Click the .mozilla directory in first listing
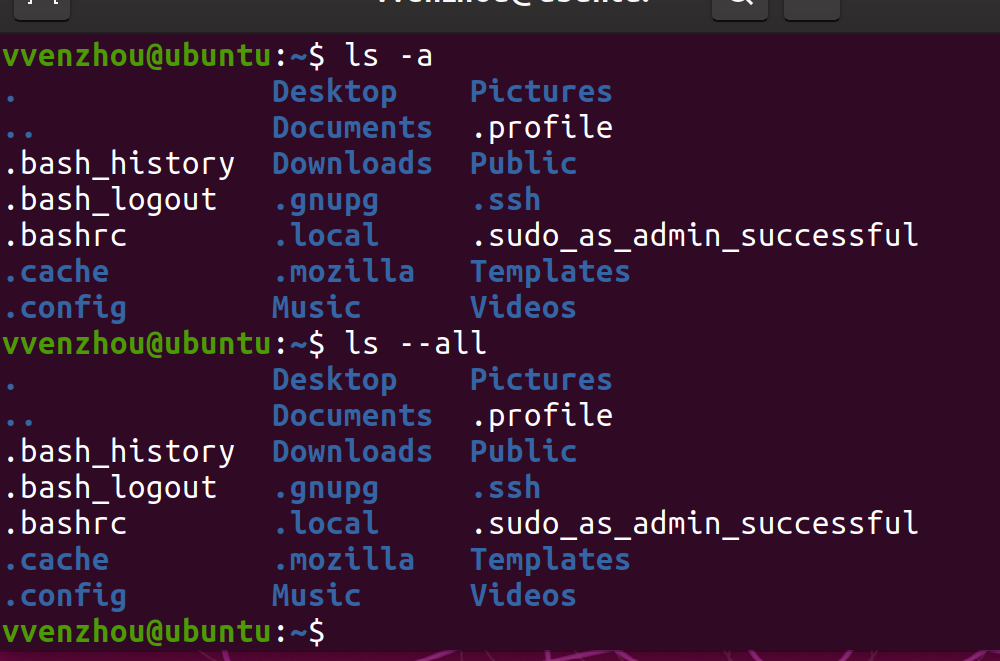The image size is (1000, 661). (x=343, y=272)
